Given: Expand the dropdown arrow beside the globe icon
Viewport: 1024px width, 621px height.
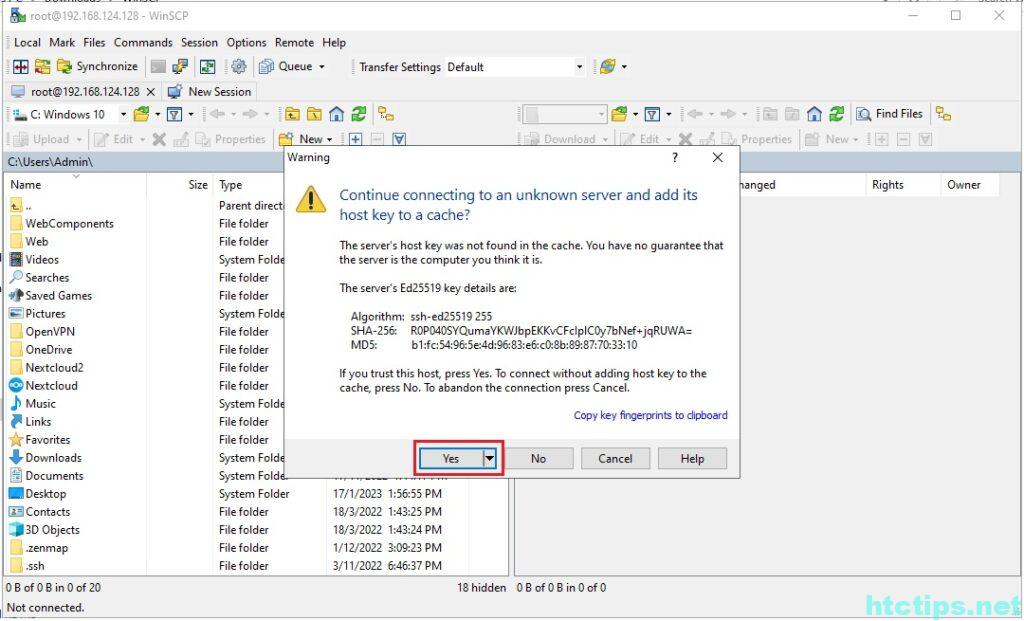Looking at the screenshot, I should coord(624,67).
